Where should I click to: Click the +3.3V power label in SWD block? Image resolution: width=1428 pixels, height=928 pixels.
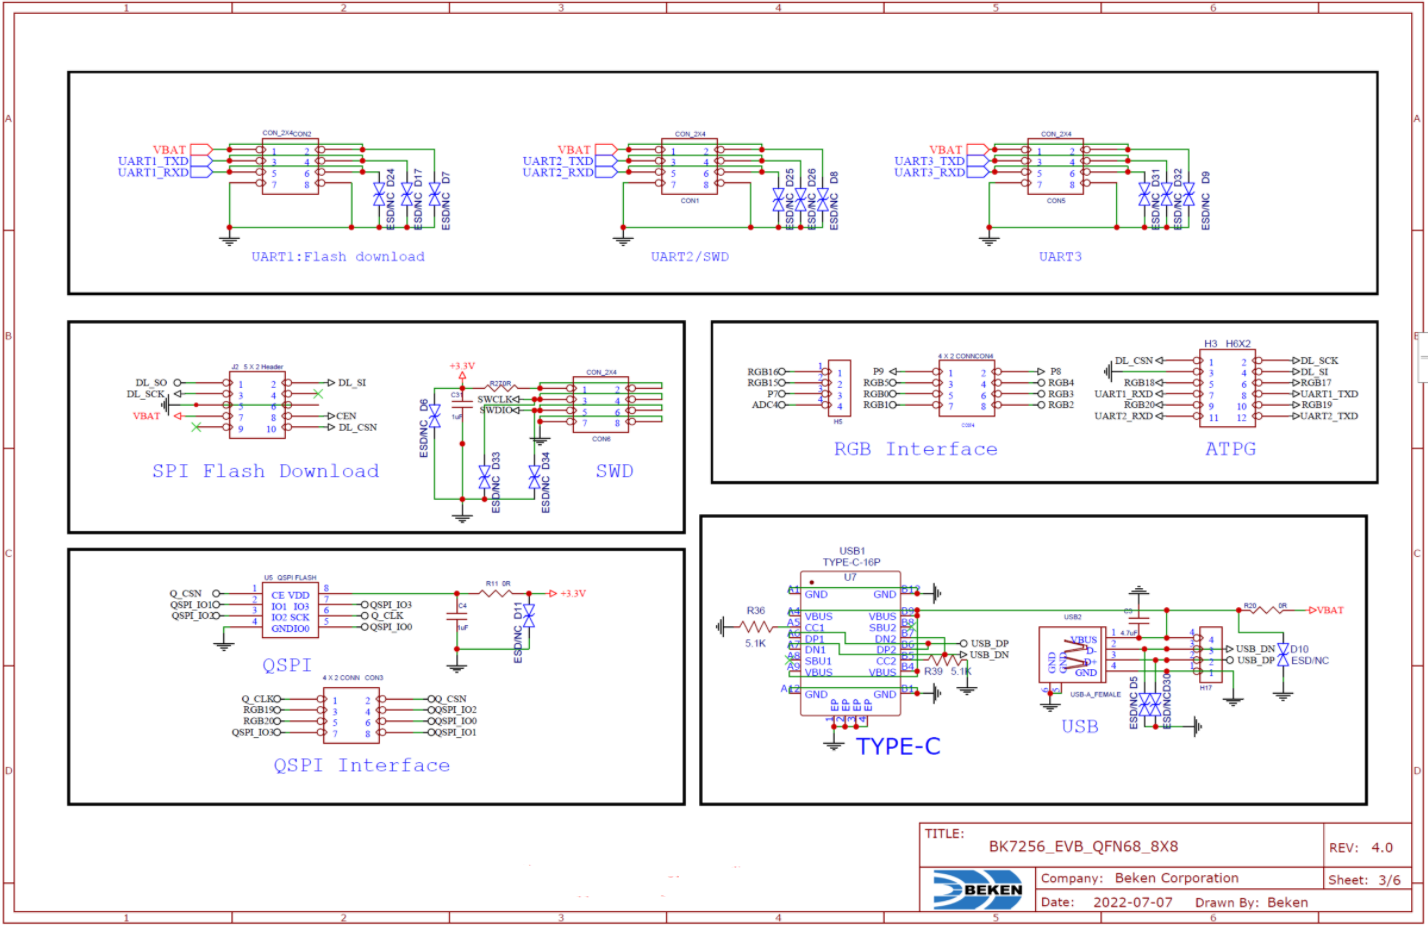(x=462, y=366)
